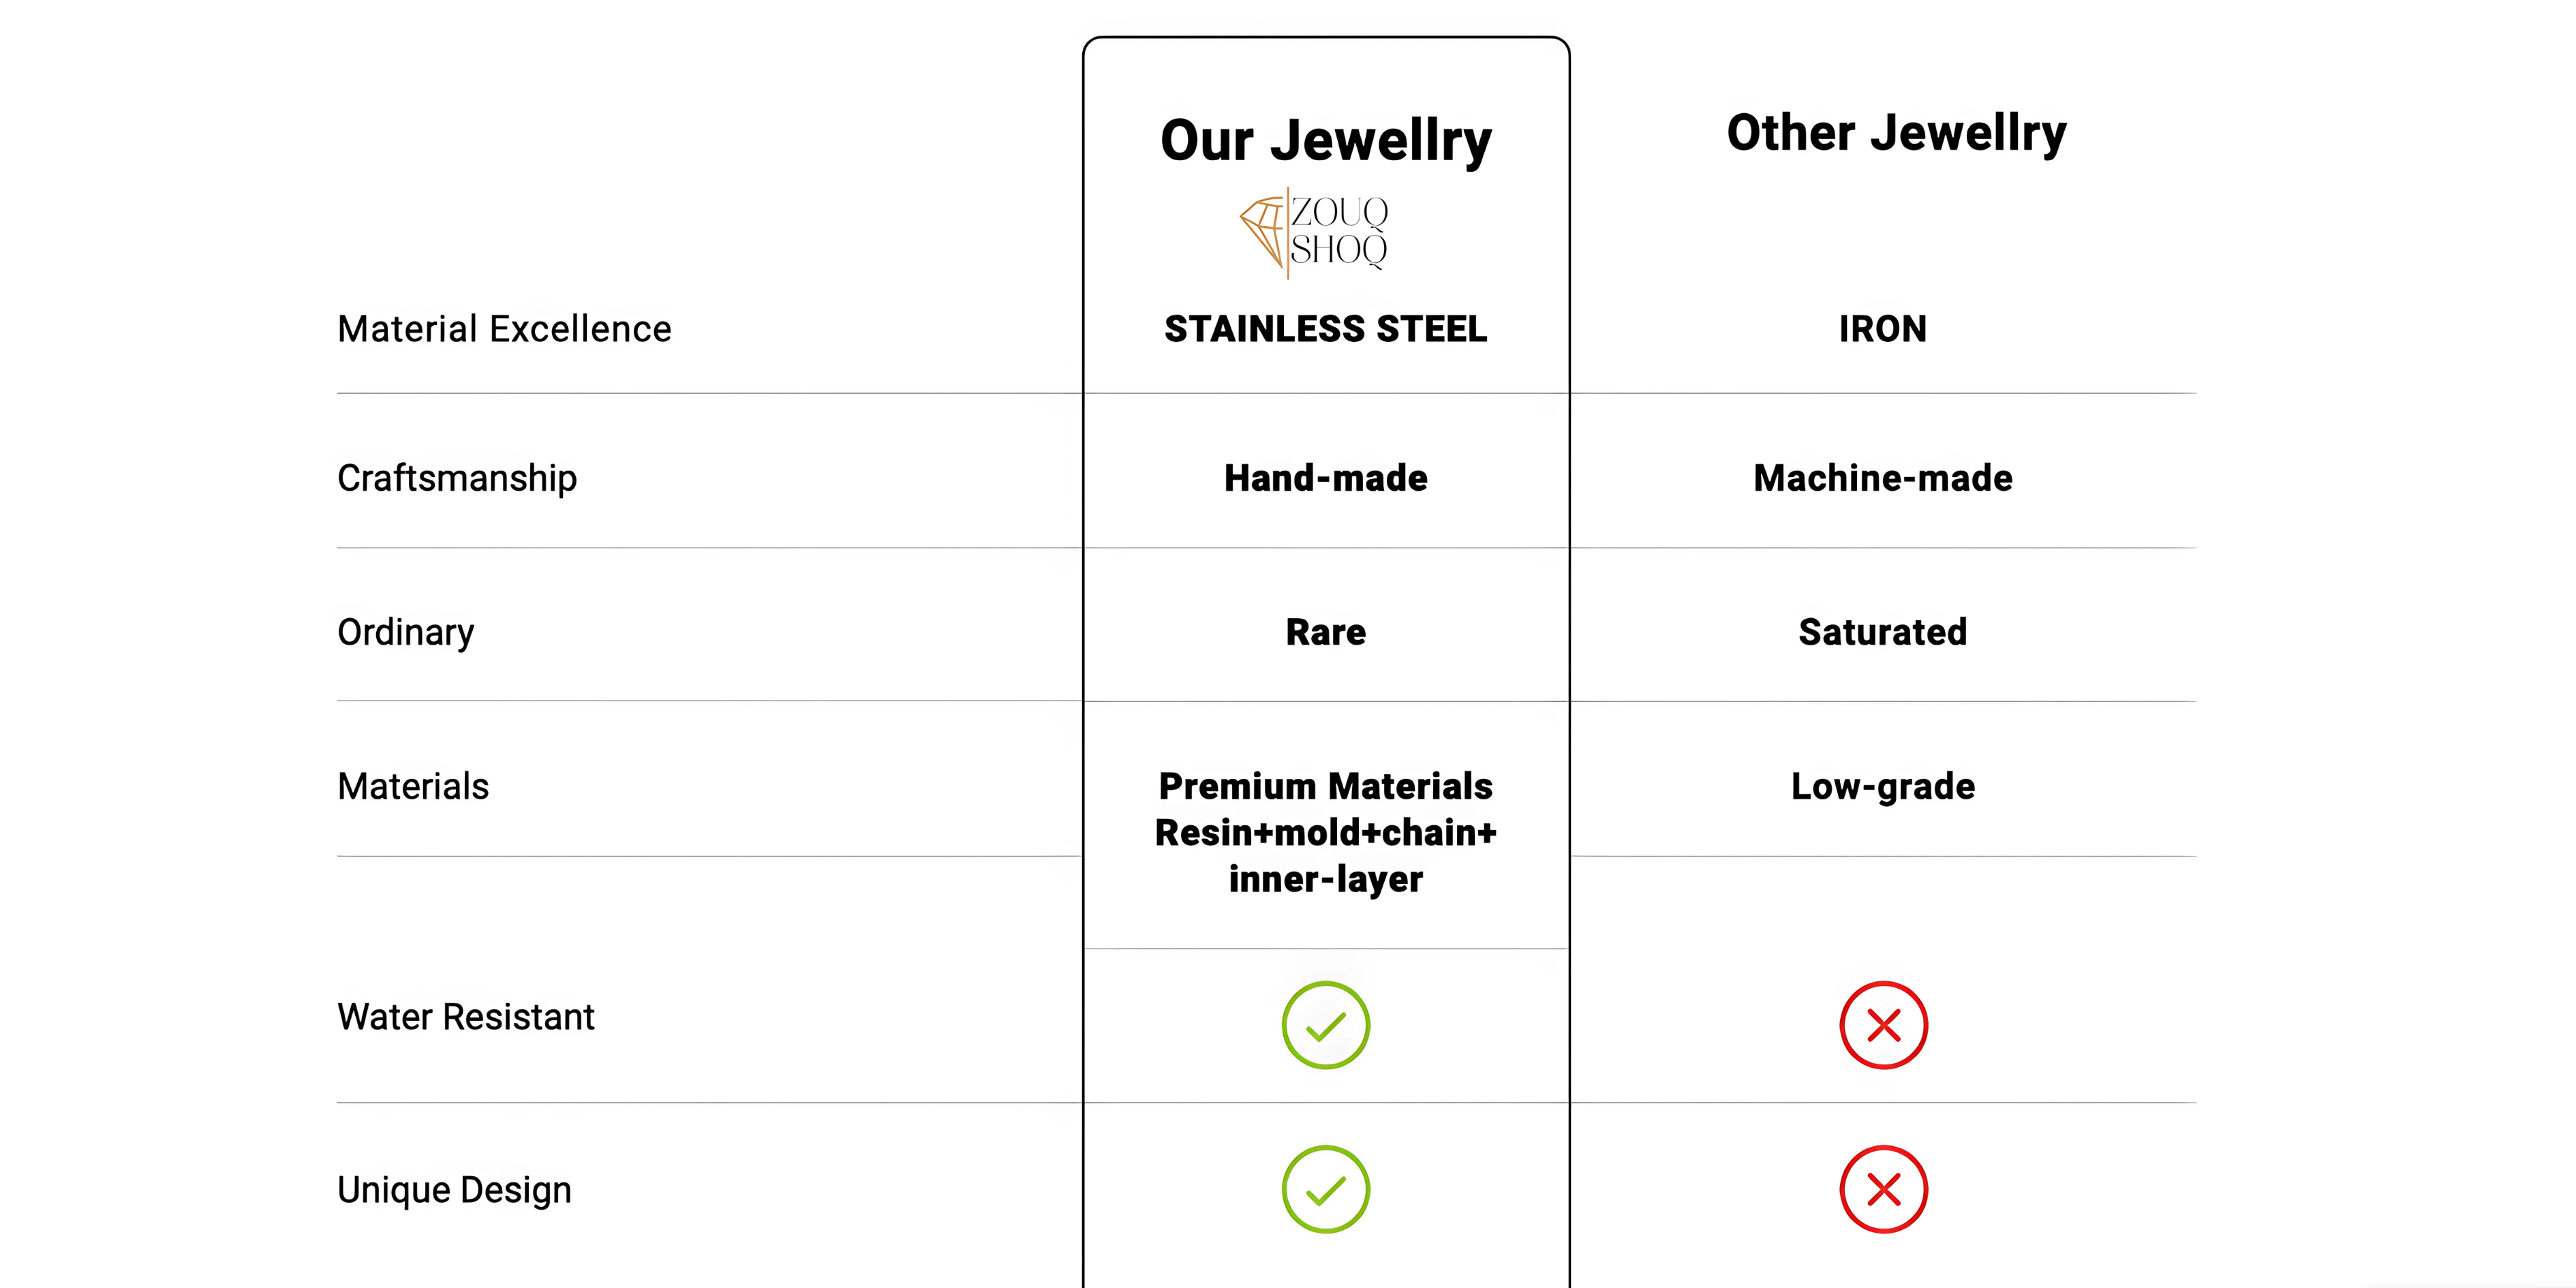Image resolution: width=2576 pixels, height=1288 pixels.
Task: Click the Materials row label
Action: point(413,787)
